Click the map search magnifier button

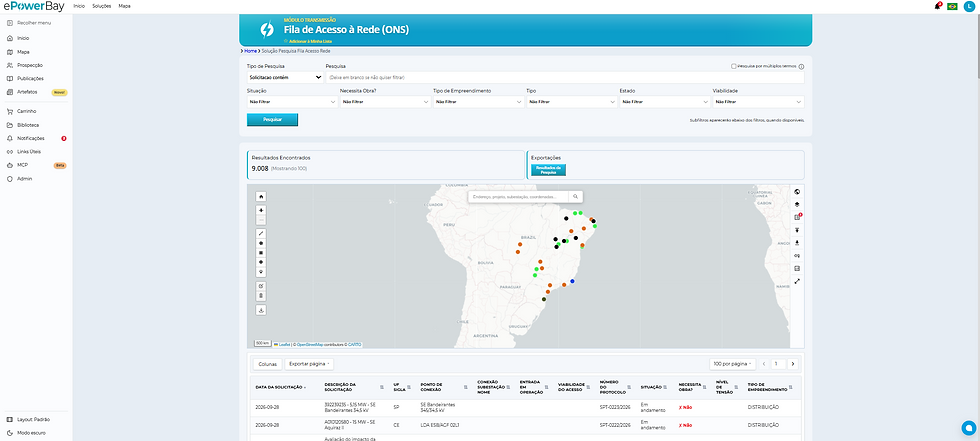(x=576, y=197)
